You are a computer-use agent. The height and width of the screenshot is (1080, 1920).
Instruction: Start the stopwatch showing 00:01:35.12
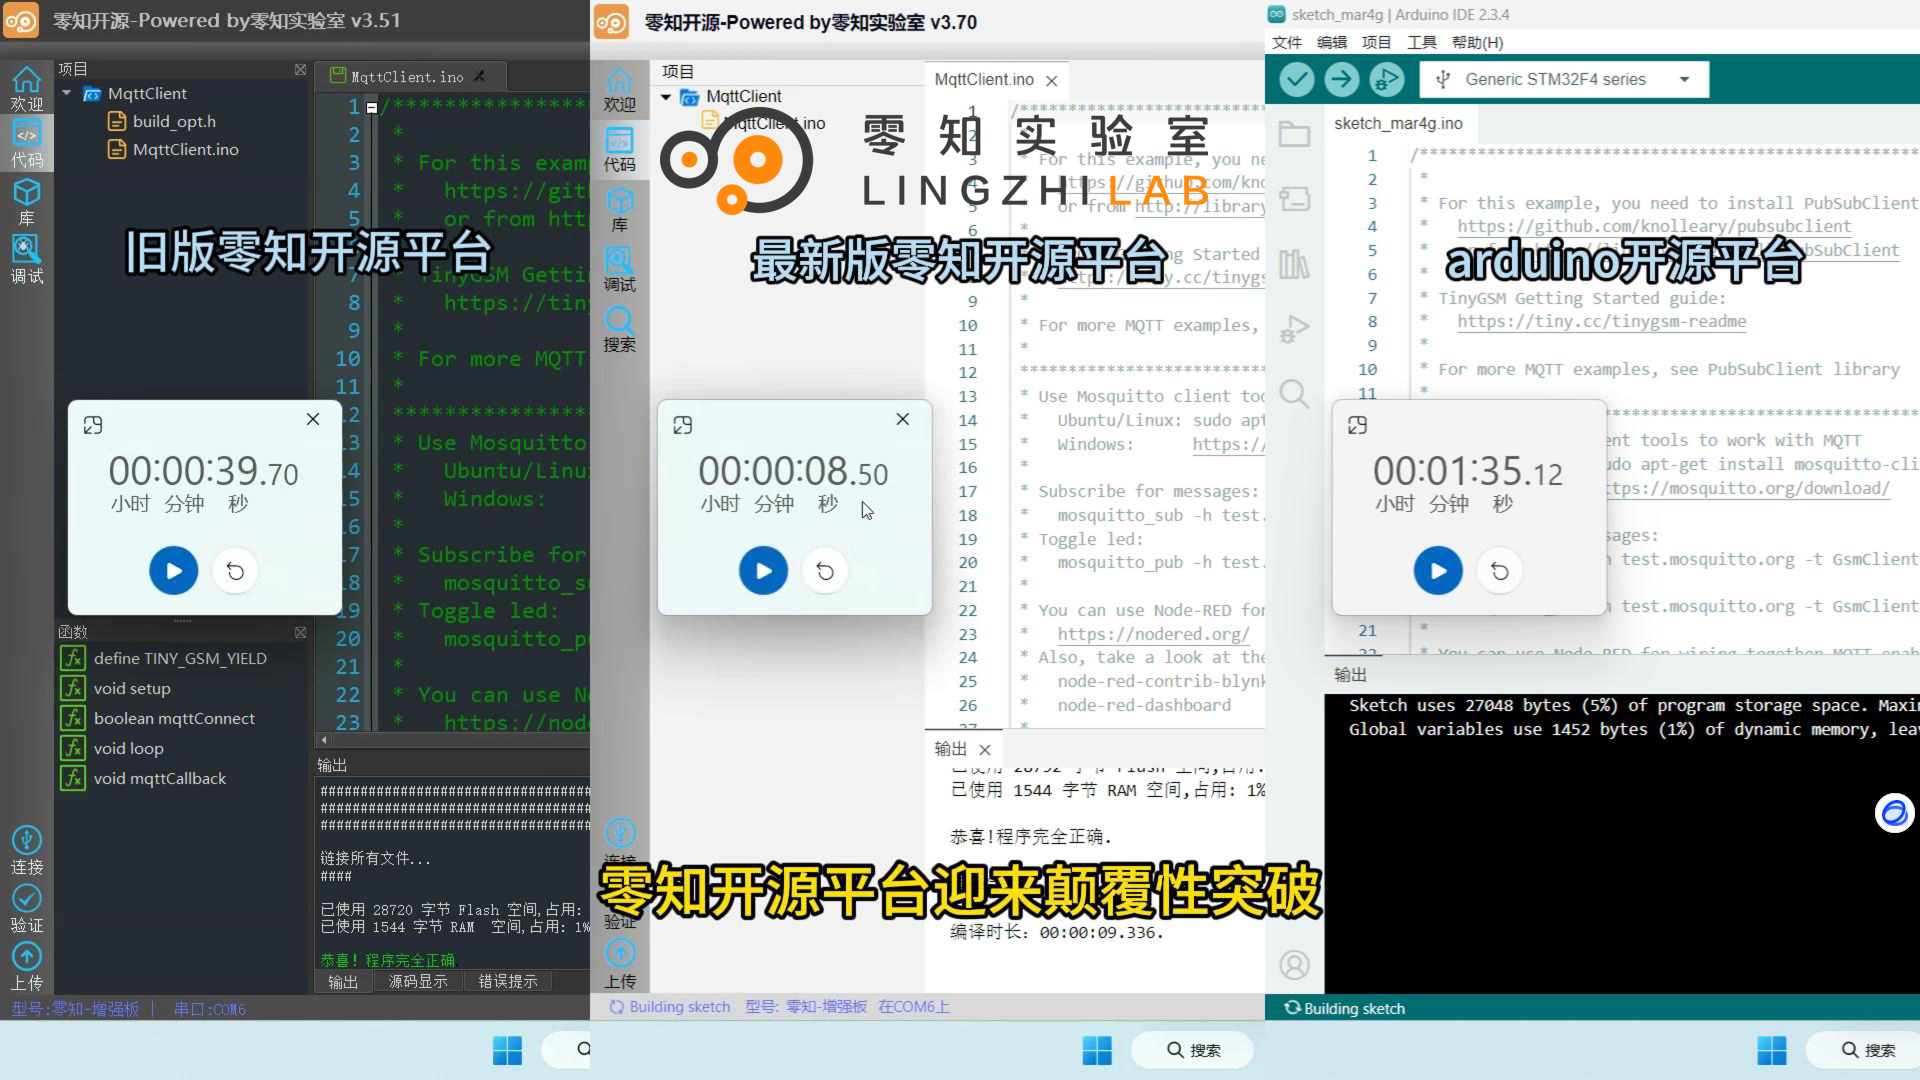click(x=1439, y=571)
